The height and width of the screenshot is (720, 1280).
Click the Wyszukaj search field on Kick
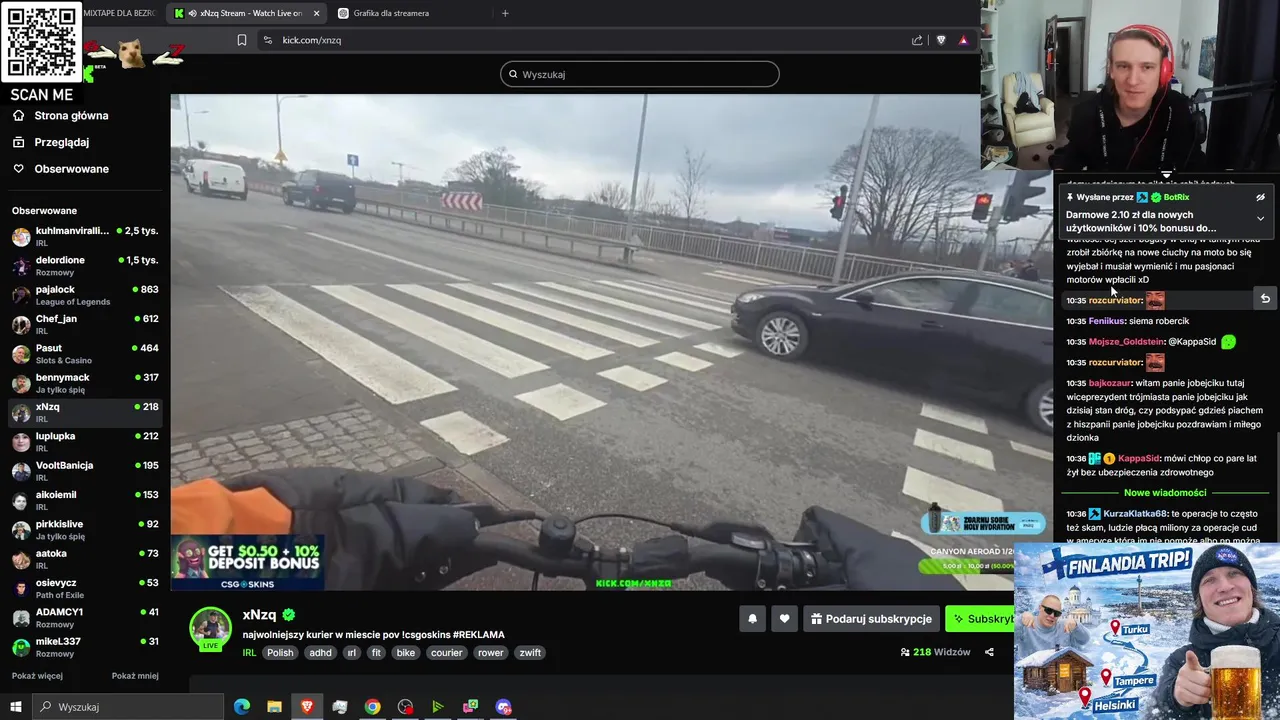[x=640, y=74]
